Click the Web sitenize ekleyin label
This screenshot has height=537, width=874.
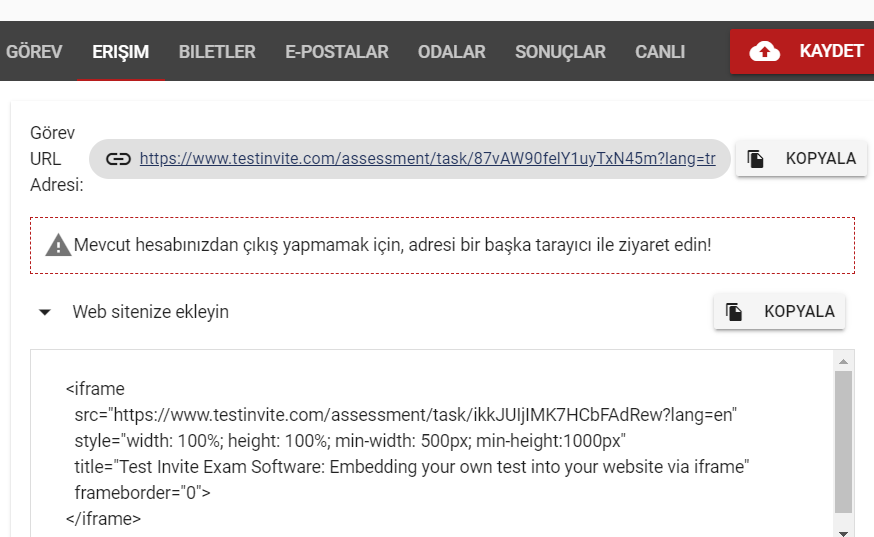(150, 312)
